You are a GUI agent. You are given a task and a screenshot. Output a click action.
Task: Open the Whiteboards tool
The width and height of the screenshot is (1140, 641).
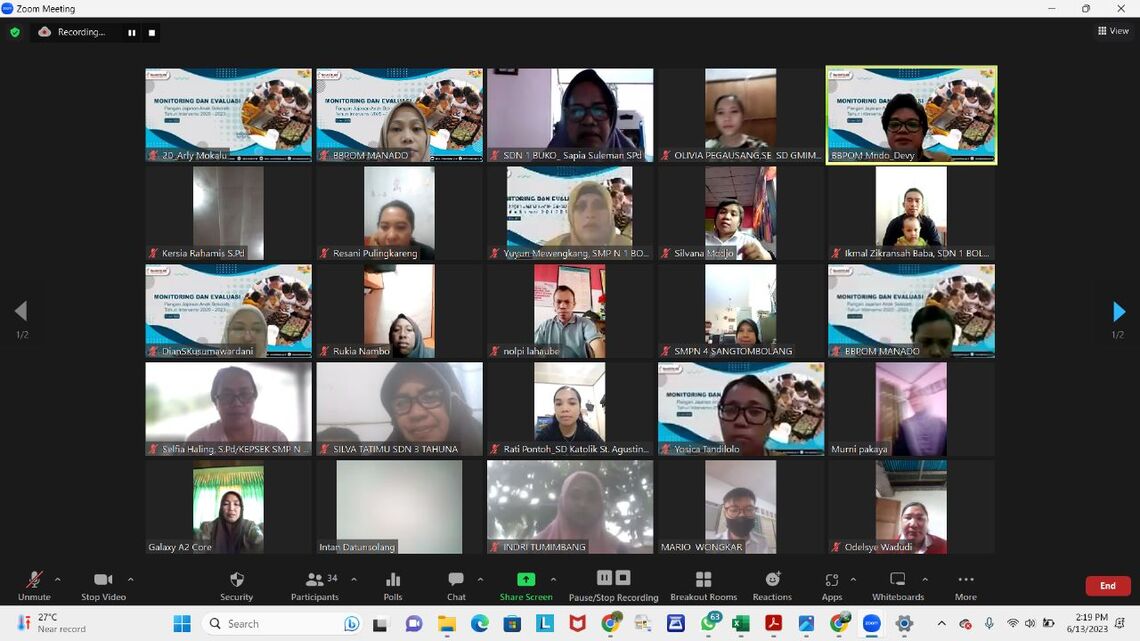[897, 584]
